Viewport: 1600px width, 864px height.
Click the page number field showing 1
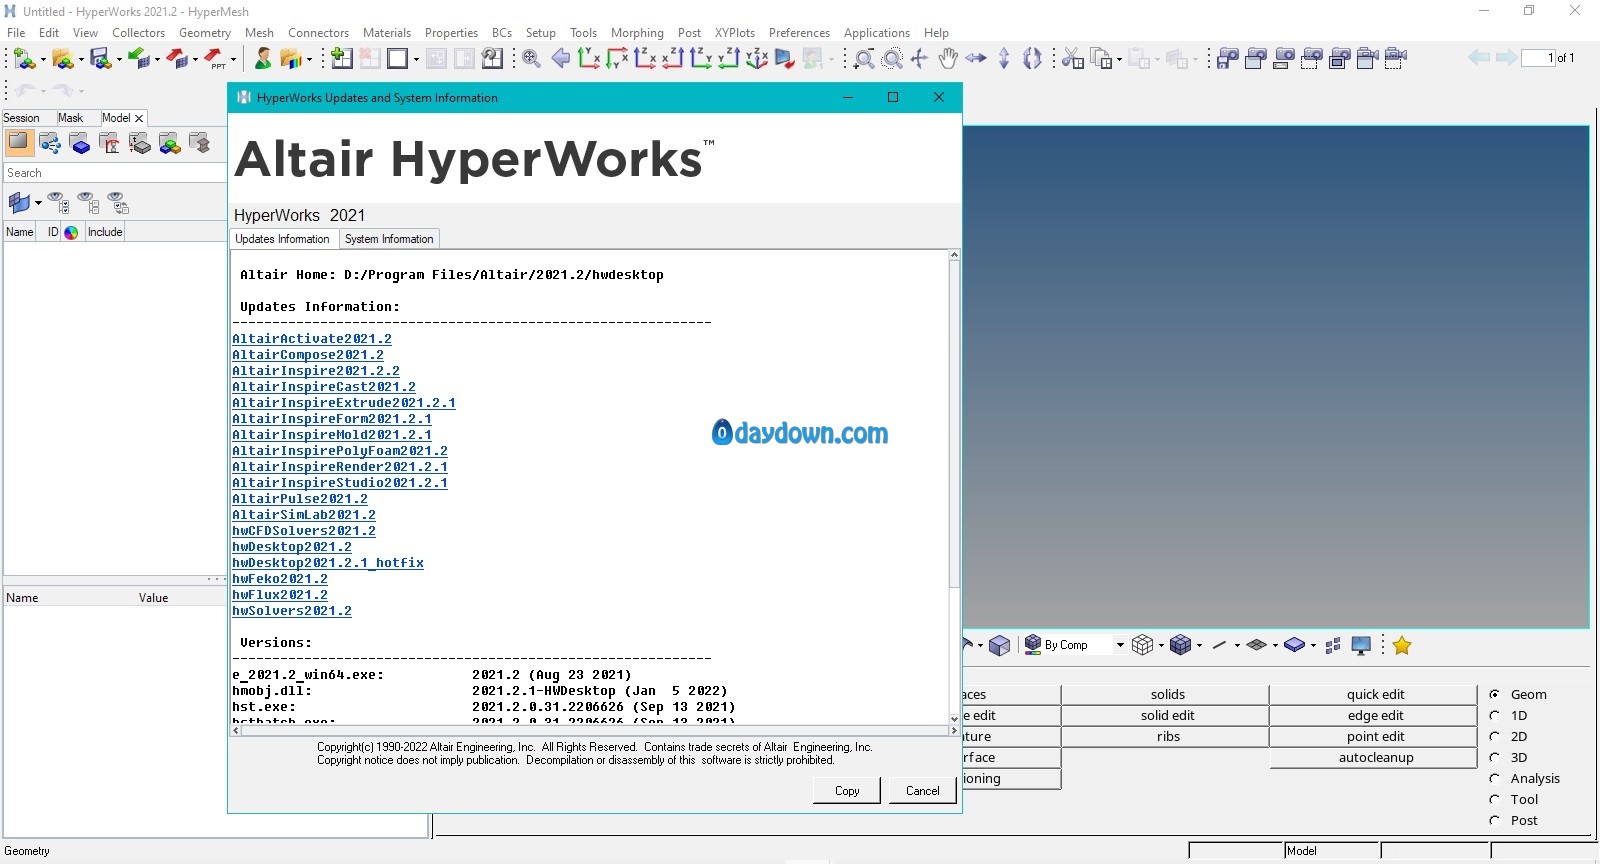pos(1538,58)
